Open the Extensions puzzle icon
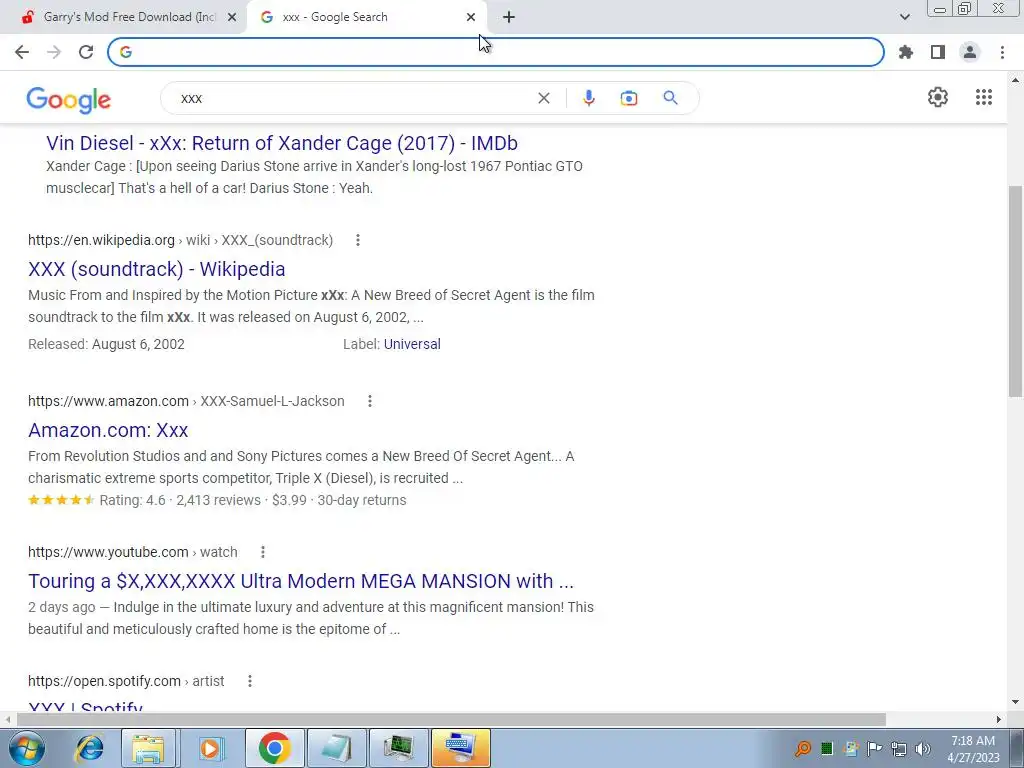This screenshot has width=1024, height=768. coord(906,52)
